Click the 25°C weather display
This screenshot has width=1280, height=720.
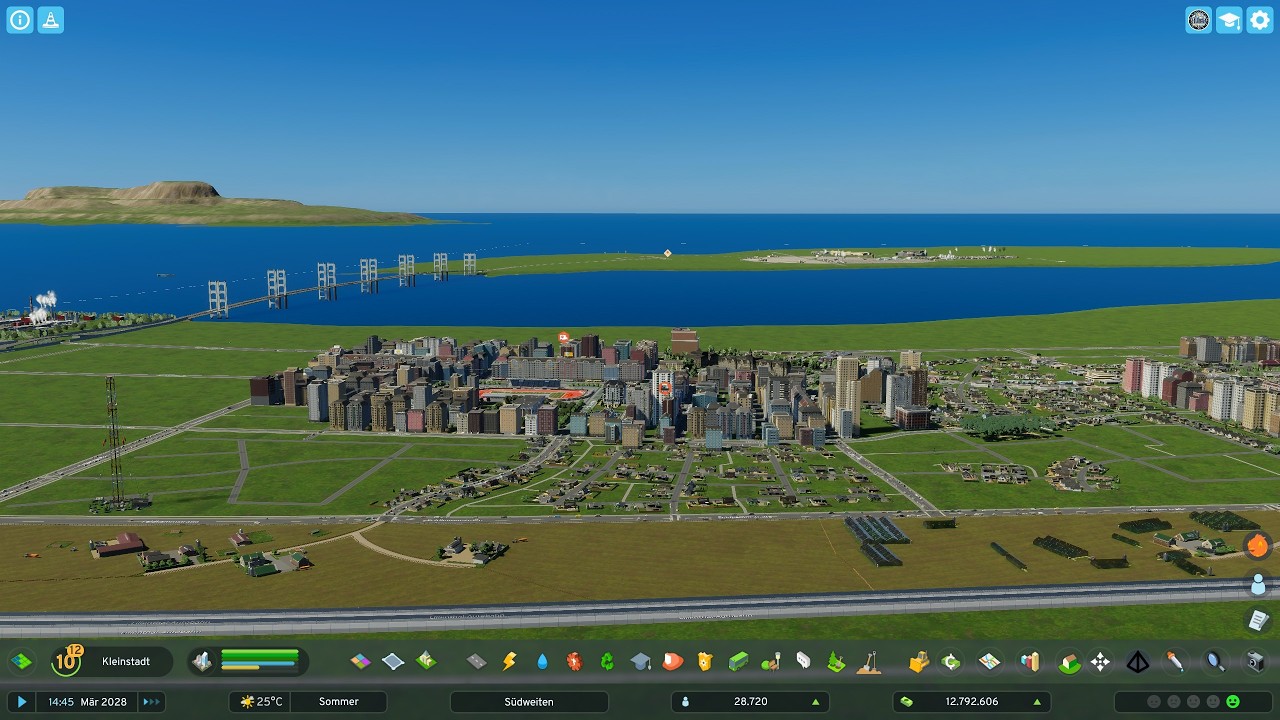coord(261,702)
